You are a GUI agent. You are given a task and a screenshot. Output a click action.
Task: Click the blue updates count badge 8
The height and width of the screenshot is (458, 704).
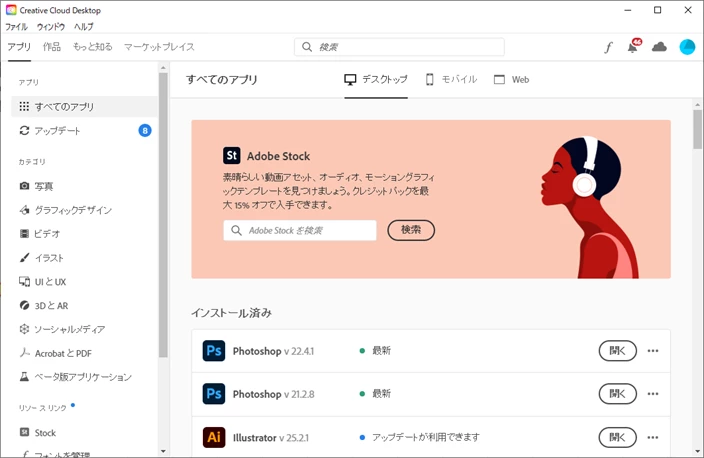pos(145,131)
